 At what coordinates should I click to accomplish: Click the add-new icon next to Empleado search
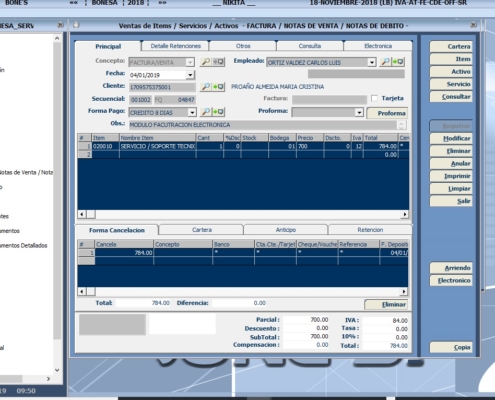[398, 62]
